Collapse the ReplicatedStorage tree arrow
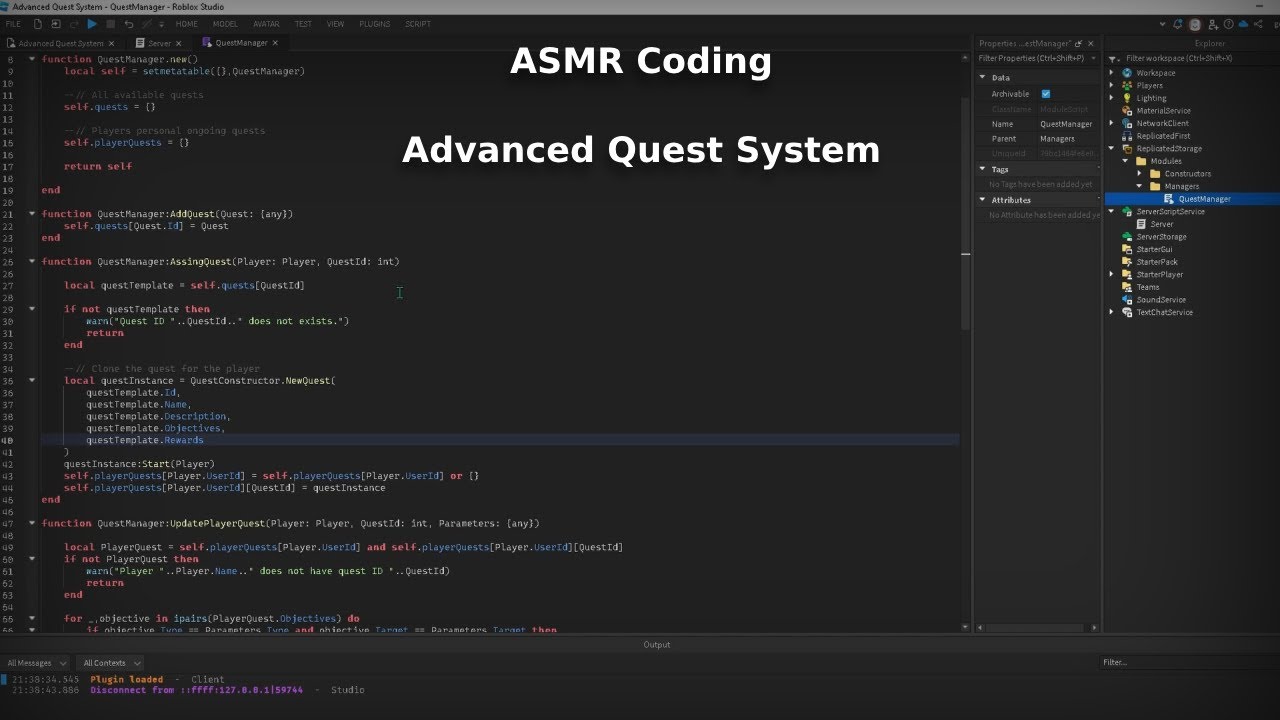The image size is (1280, 720). [x=1112, y=148]
